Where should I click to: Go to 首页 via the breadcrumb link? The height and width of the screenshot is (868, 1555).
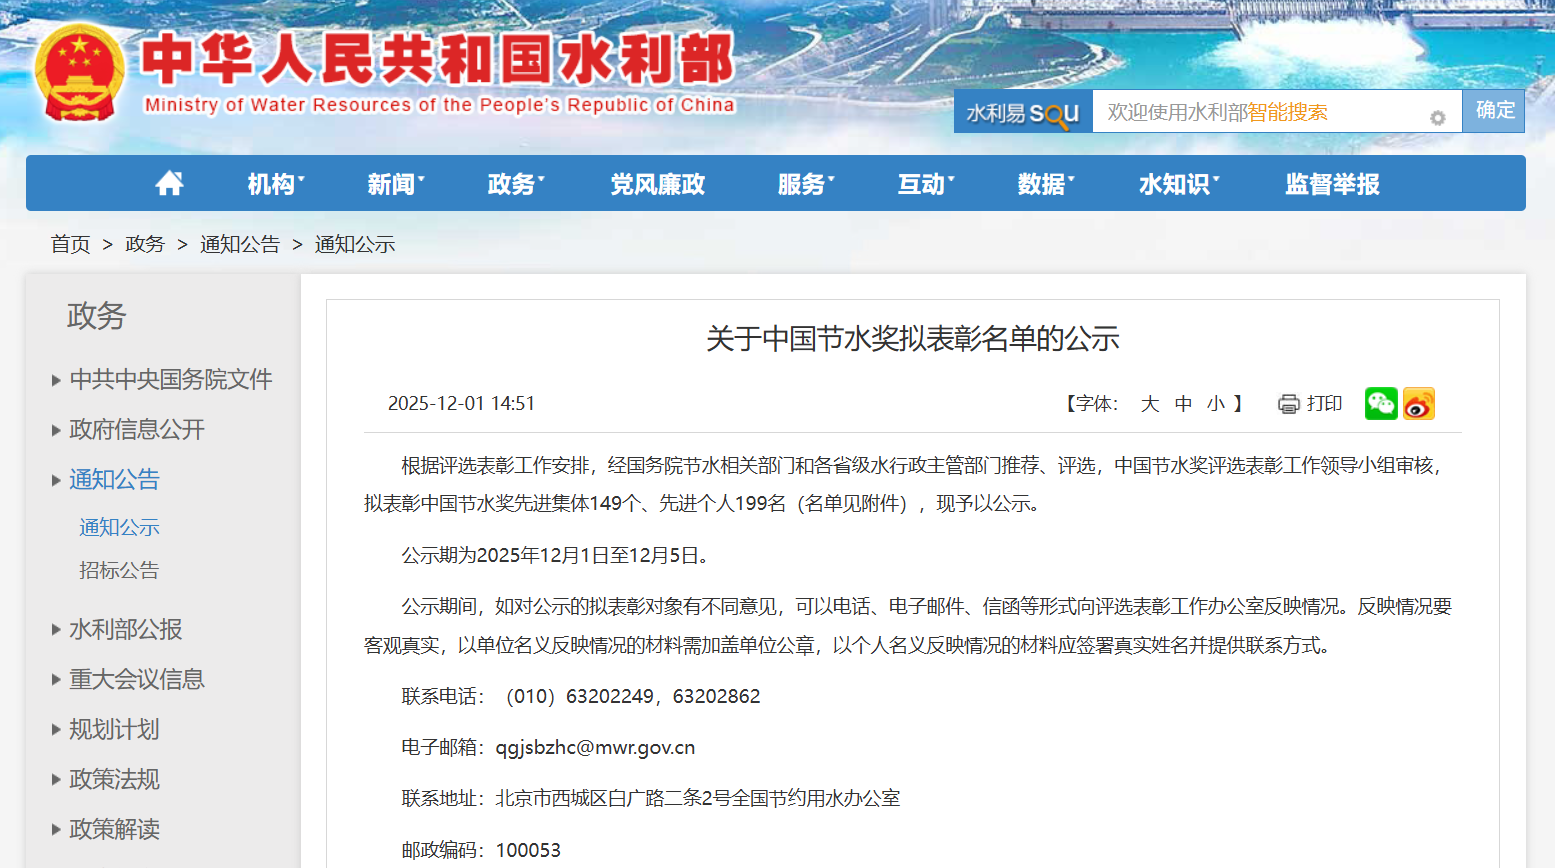click(x=69, y=243)
